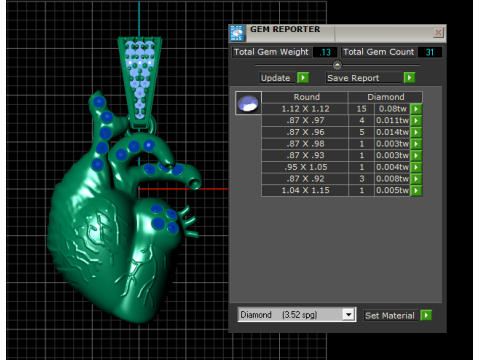The height and width of the screenshot is (360, 480).
Task: Click green arrow for .87 X .96 row
Action: (x=416, y=132)
